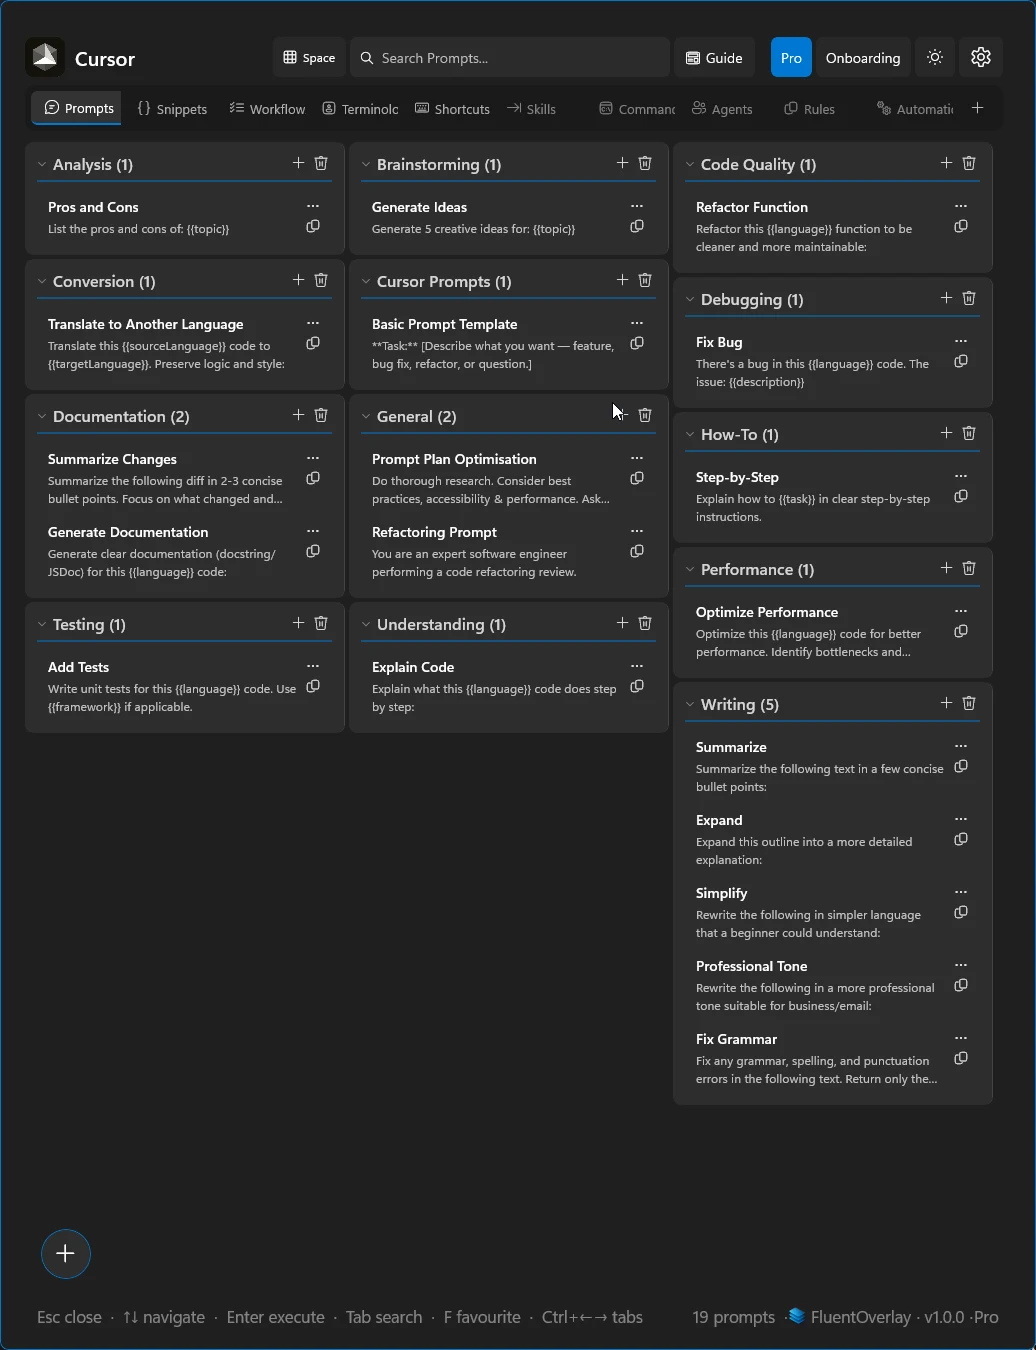Viewport: 1036px width, 1350px height.
Task: Open the Guide
Action: click(713, 57)
